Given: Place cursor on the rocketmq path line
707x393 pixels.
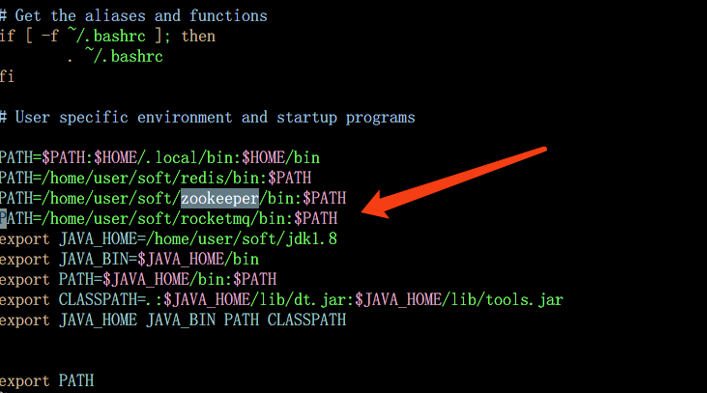Looking at the screenshot, I should pos(169,219).
